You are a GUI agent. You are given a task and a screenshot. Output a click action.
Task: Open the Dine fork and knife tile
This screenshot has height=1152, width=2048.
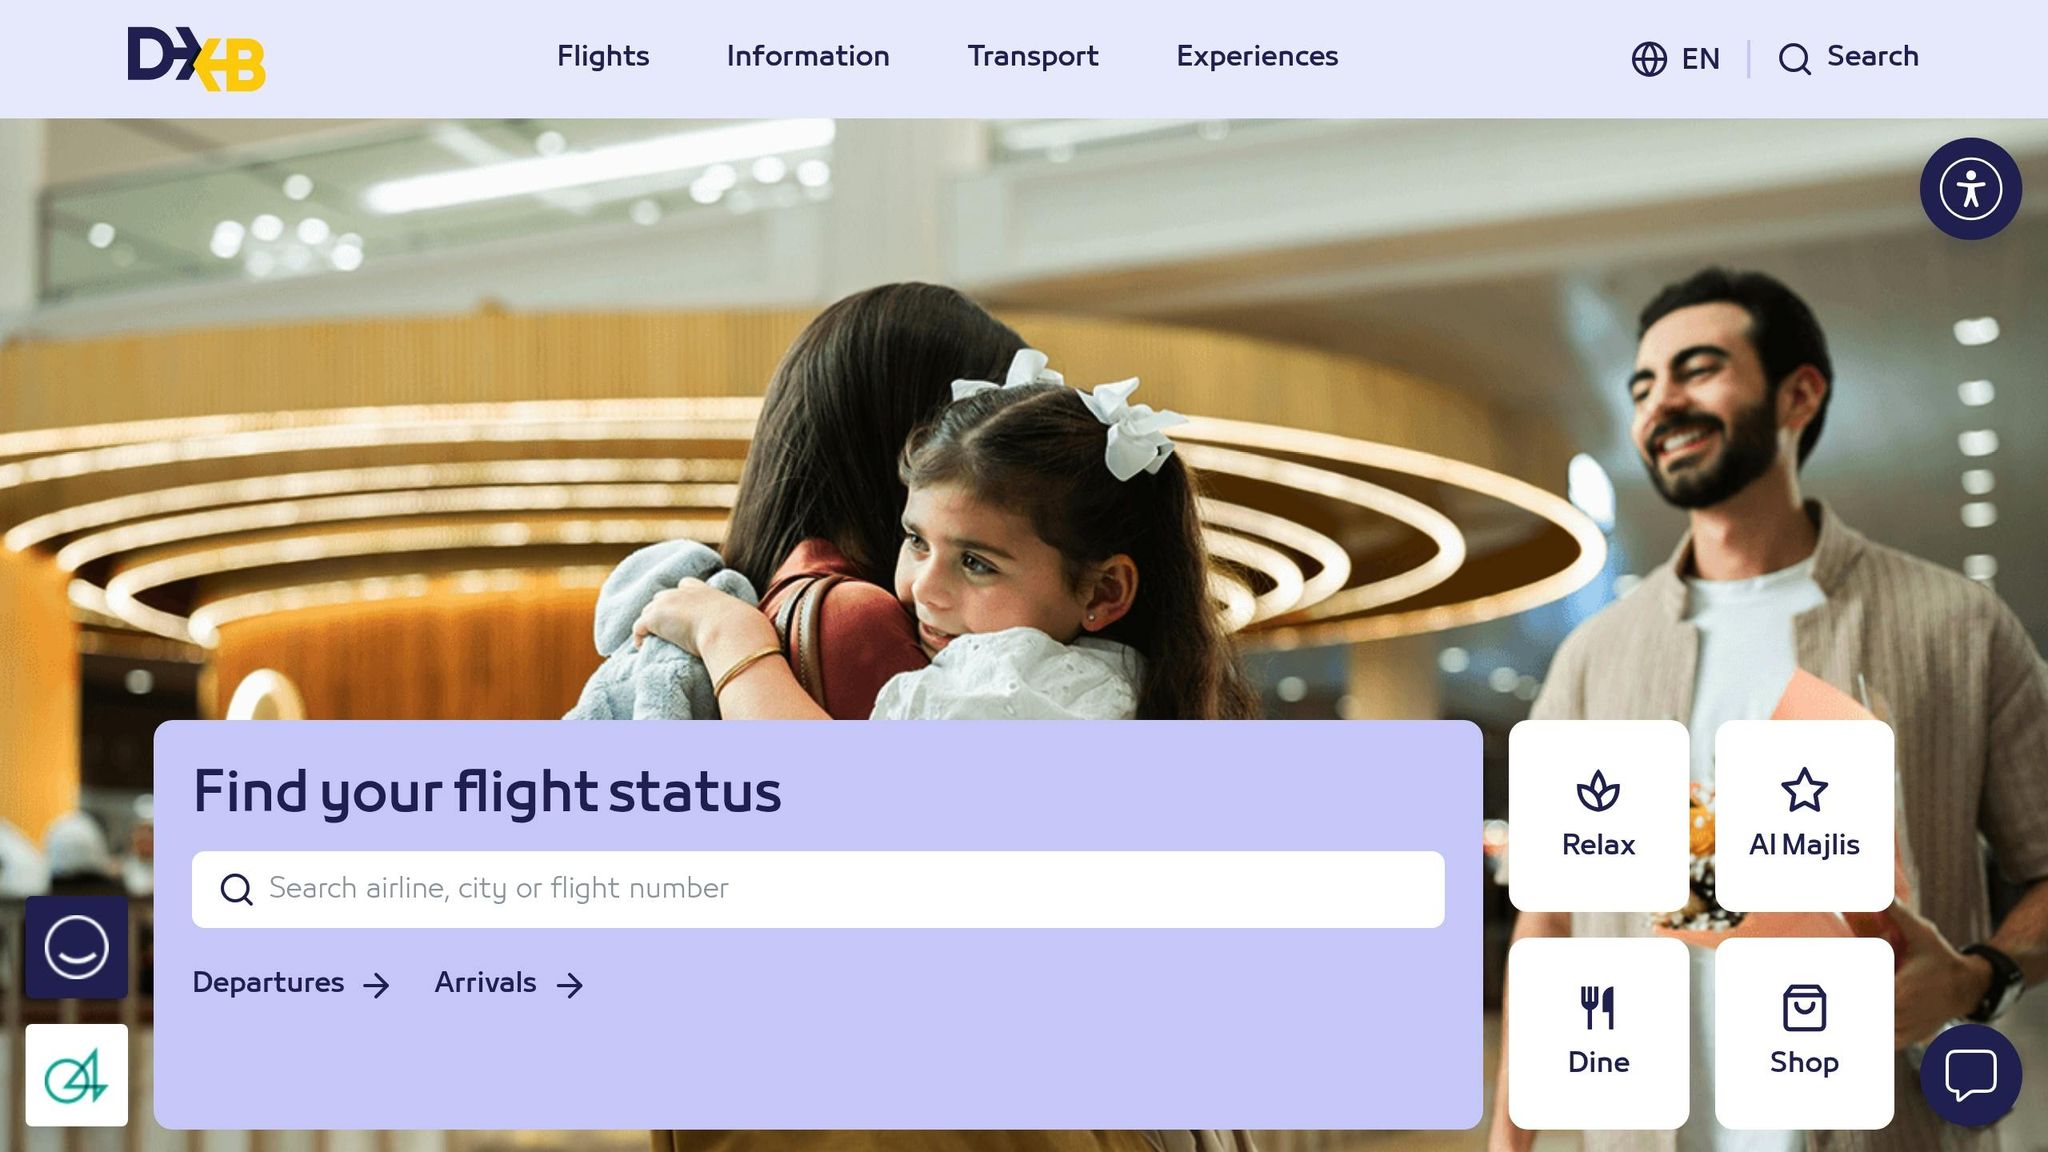pyautogui.click(x=1598, y=1033)
